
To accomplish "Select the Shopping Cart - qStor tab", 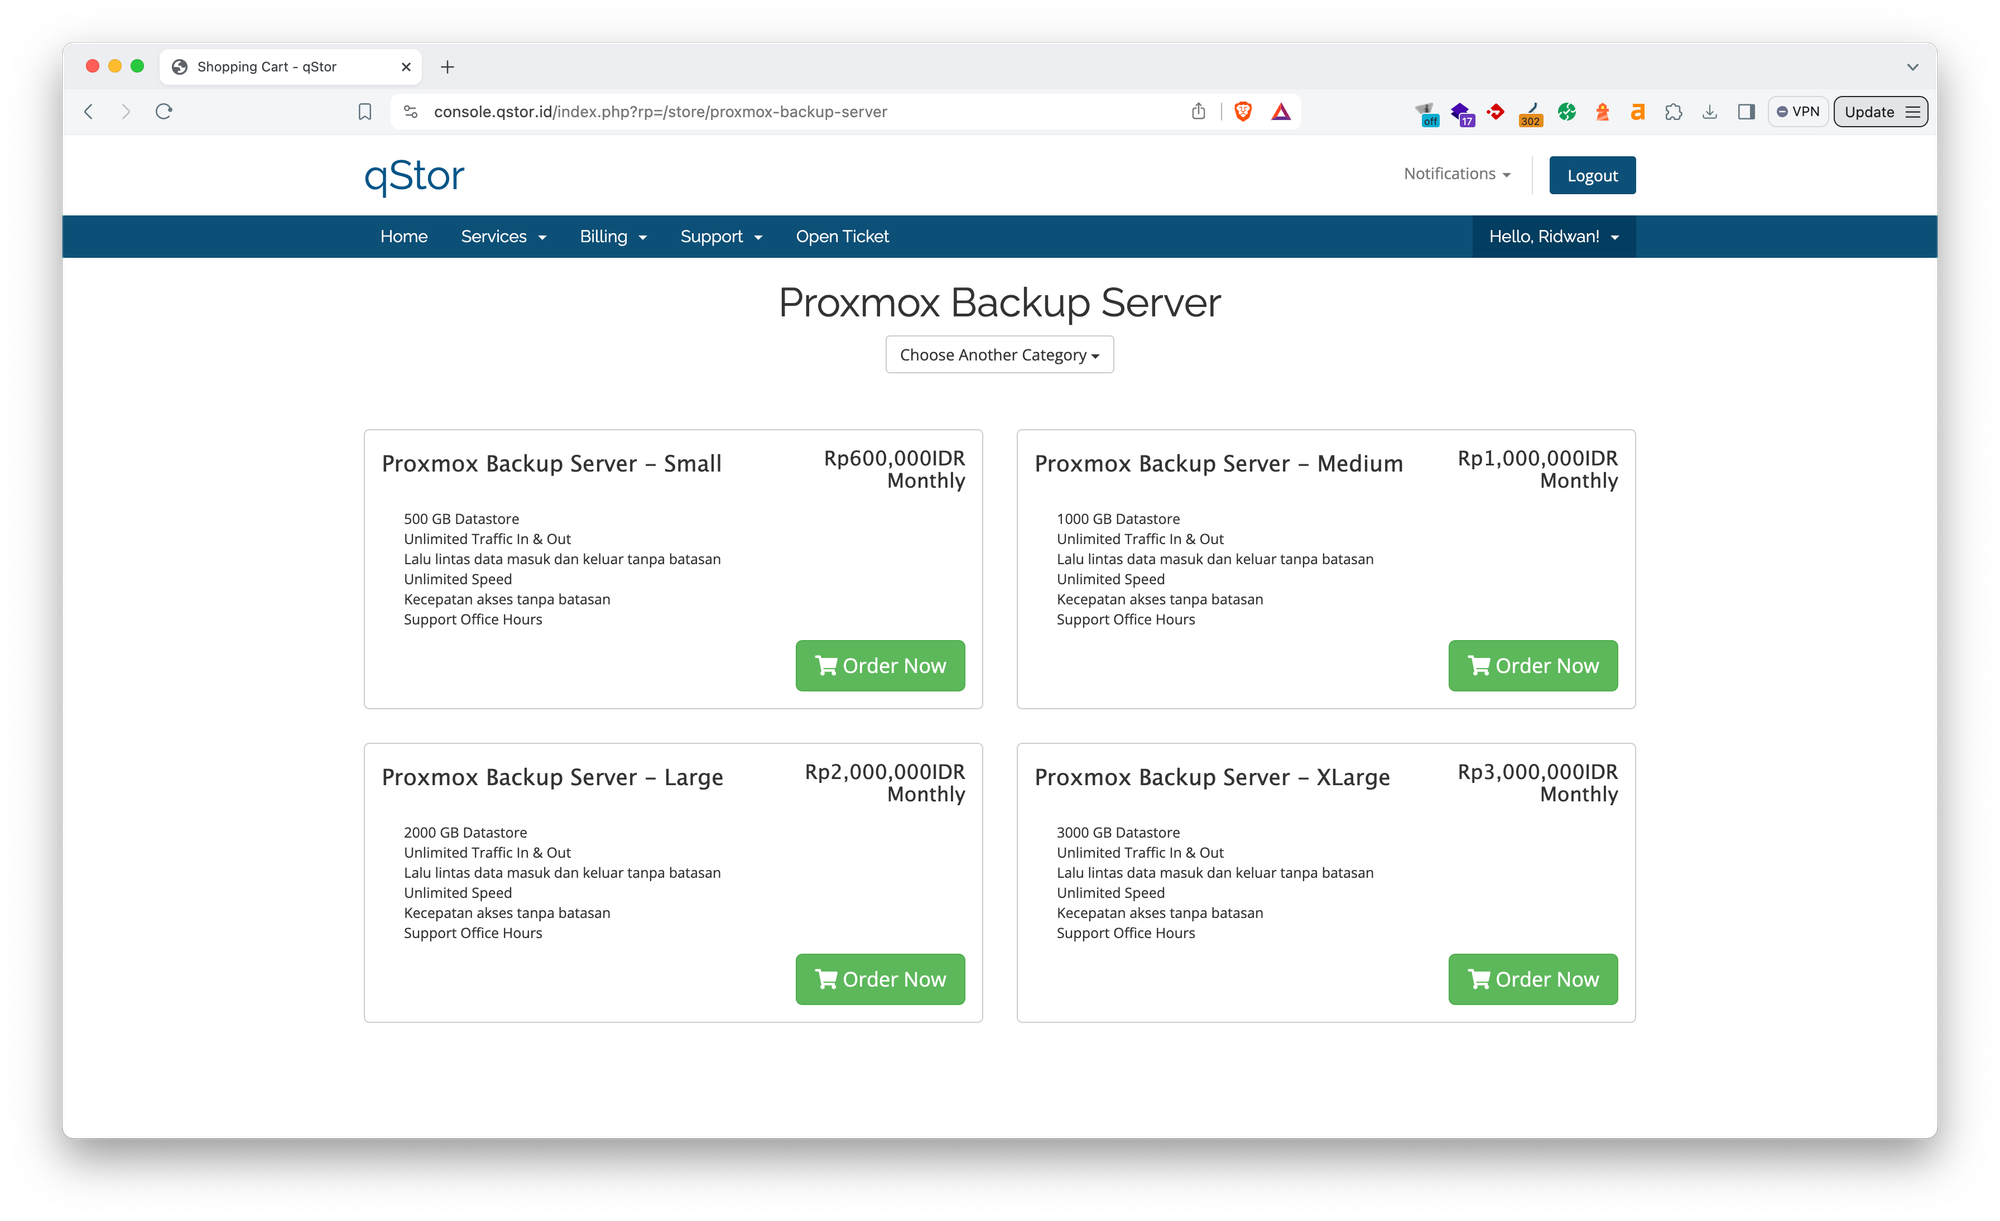I will pos(290,67).
